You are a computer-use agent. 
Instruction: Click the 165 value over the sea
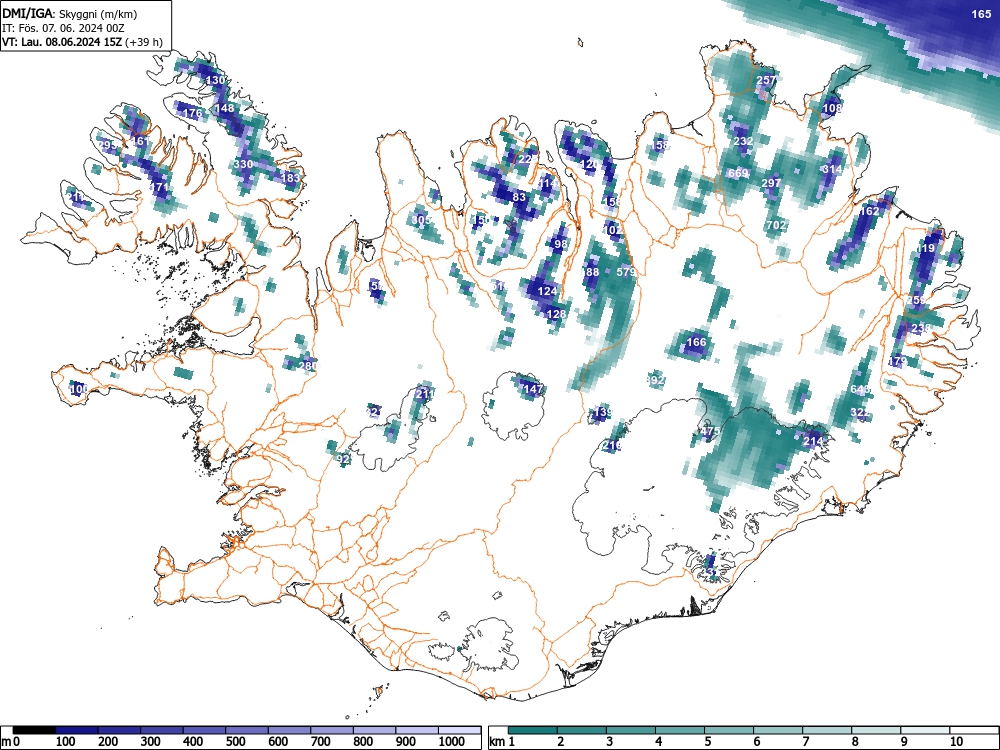click(x=981, y=14)
